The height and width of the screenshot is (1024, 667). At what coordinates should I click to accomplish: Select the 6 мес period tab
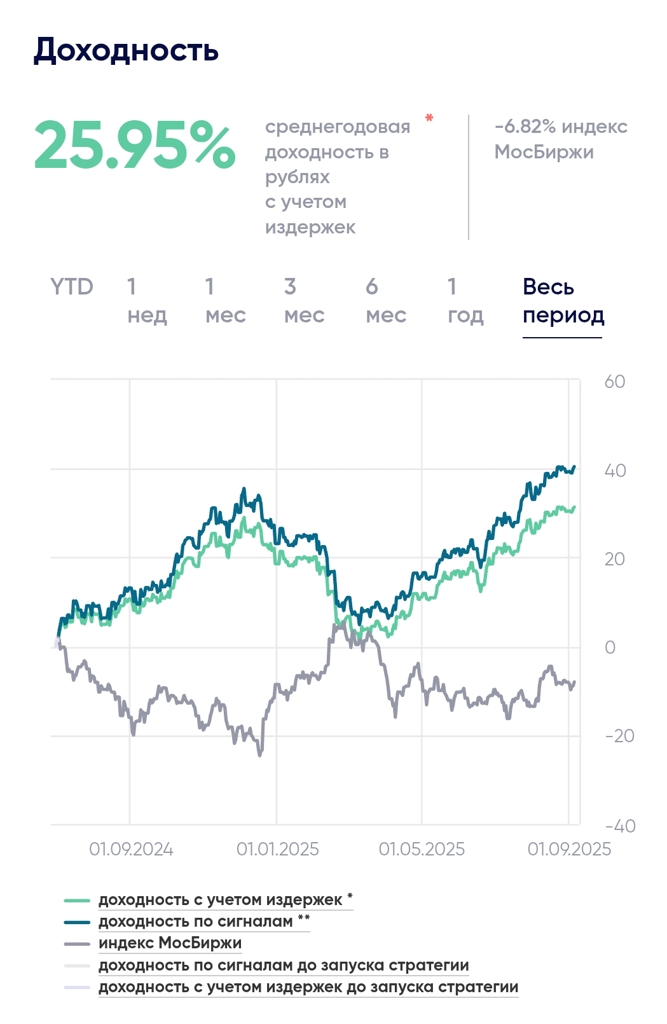(x=385, y=301)
